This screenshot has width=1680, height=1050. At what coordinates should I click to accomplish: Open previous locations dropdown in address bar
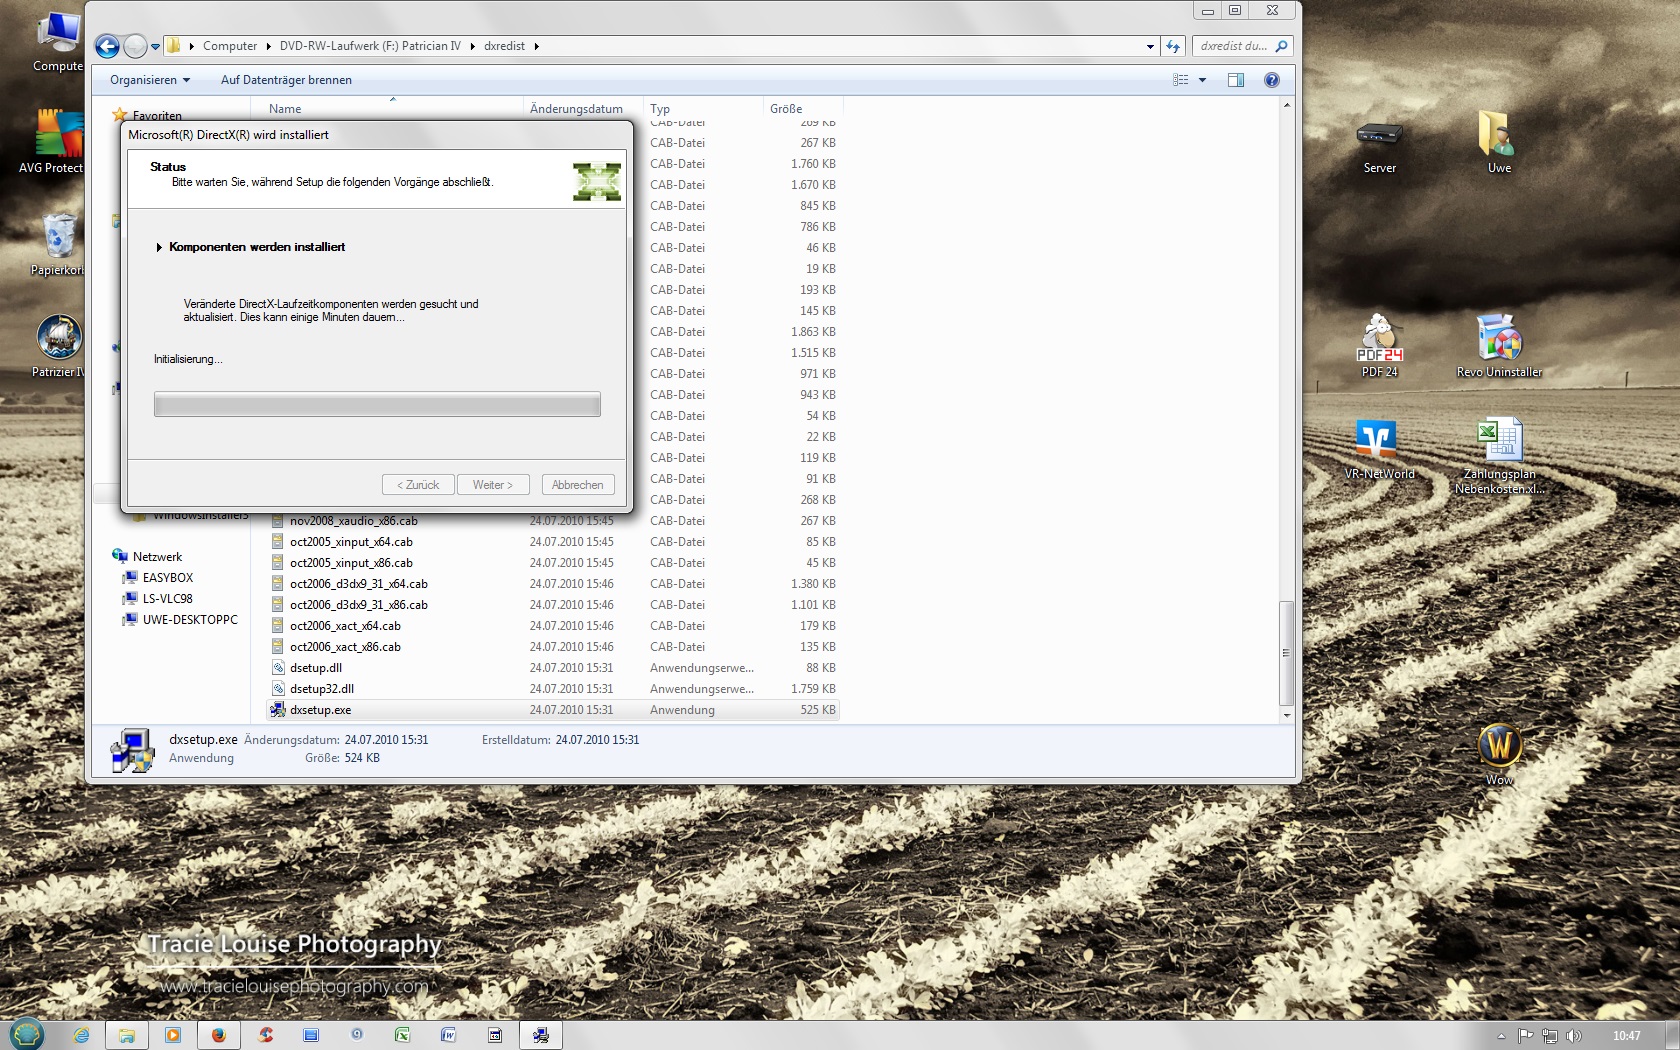point(1150,46)
